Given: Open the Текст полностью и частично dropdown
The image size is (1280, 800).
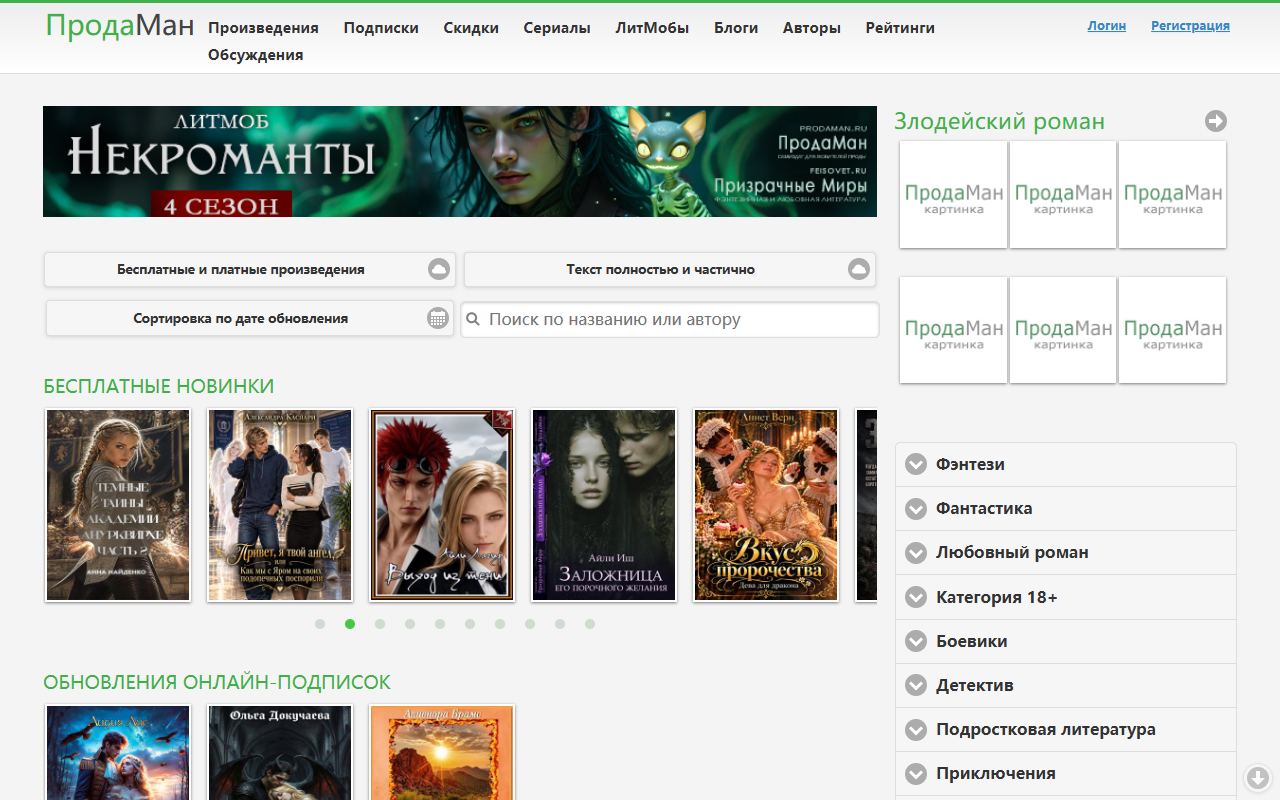Looking at the screenshot, I should tap(670, 269).
